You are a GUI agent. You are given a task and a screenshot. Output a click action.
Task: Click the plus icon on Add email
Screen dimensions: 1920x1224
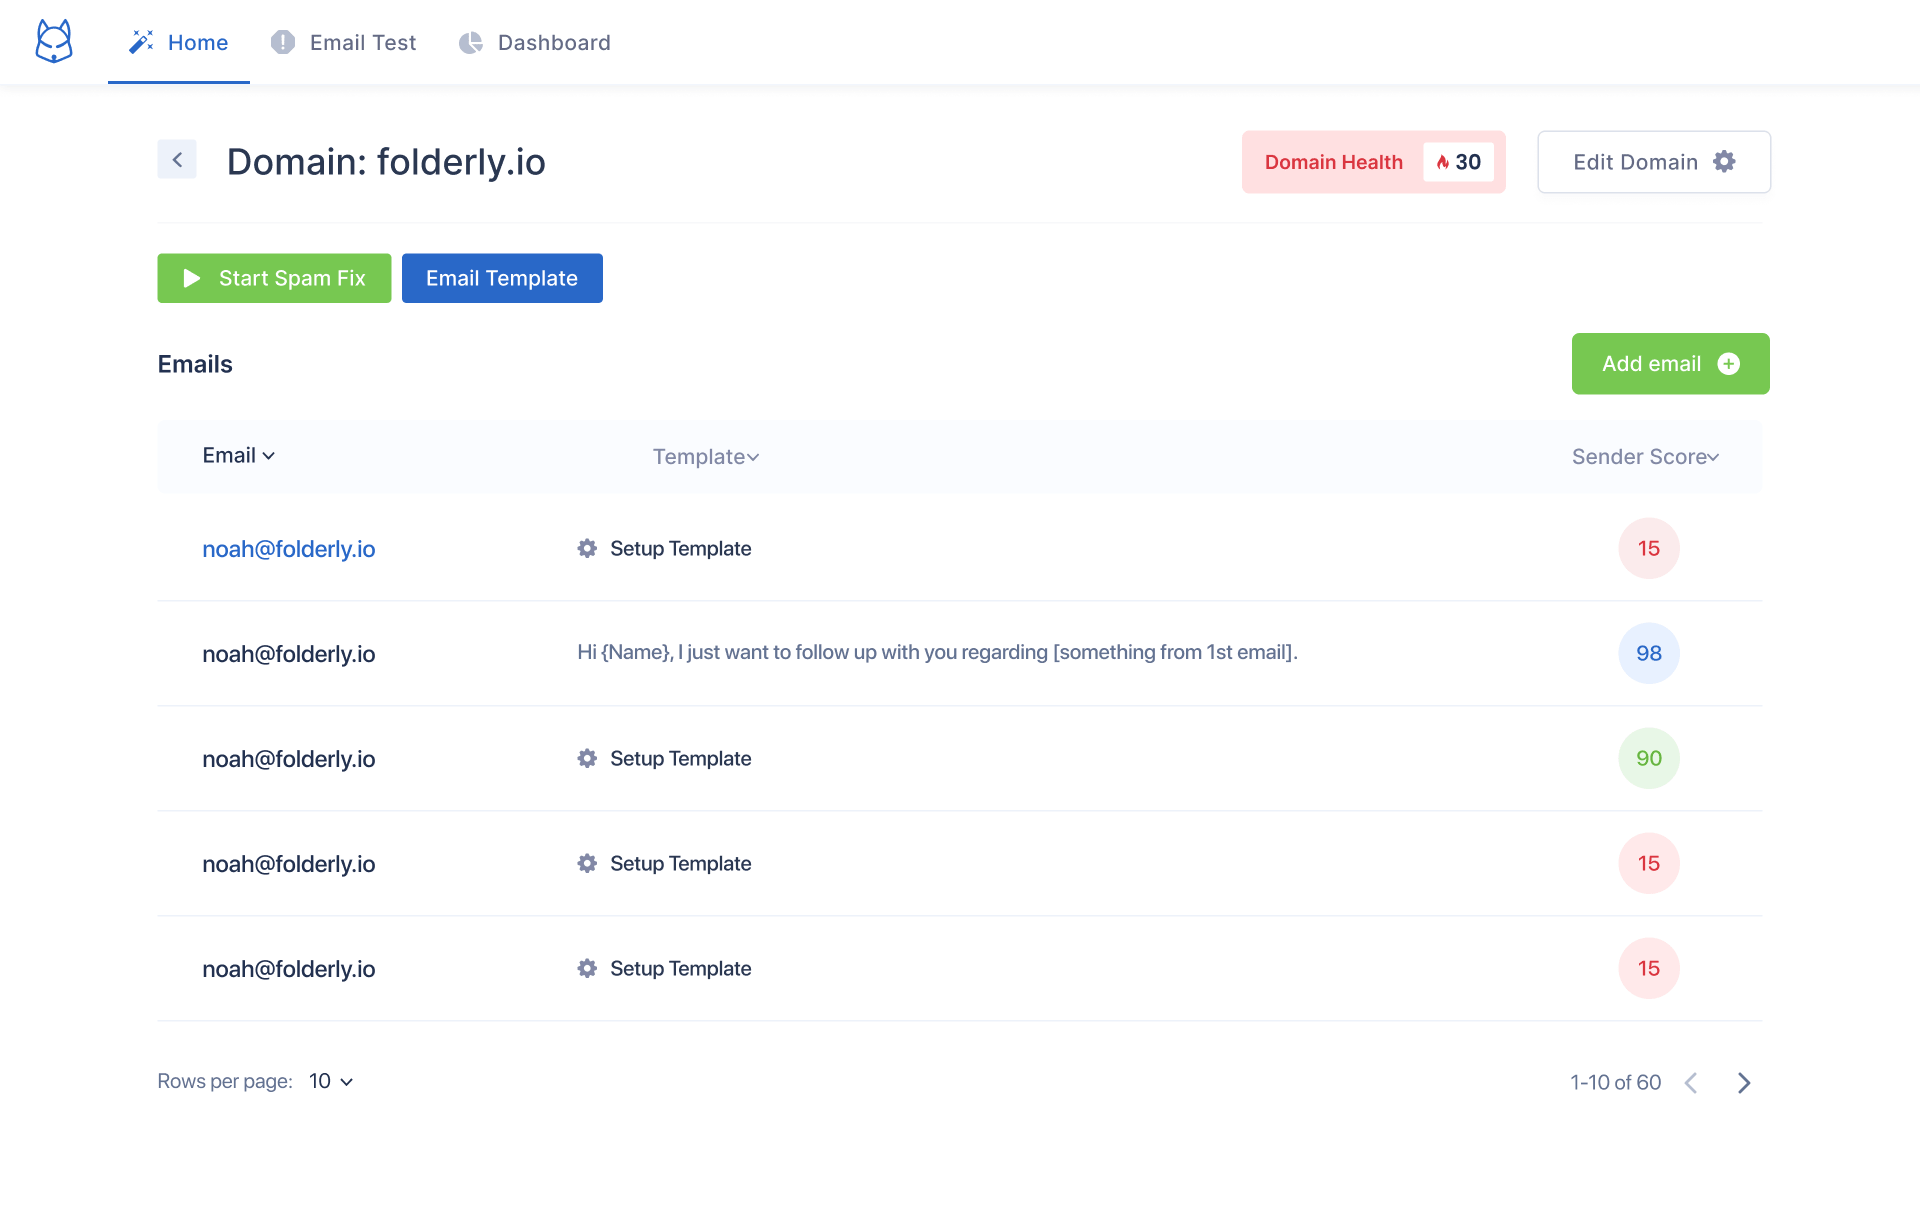pos(1728,364)
